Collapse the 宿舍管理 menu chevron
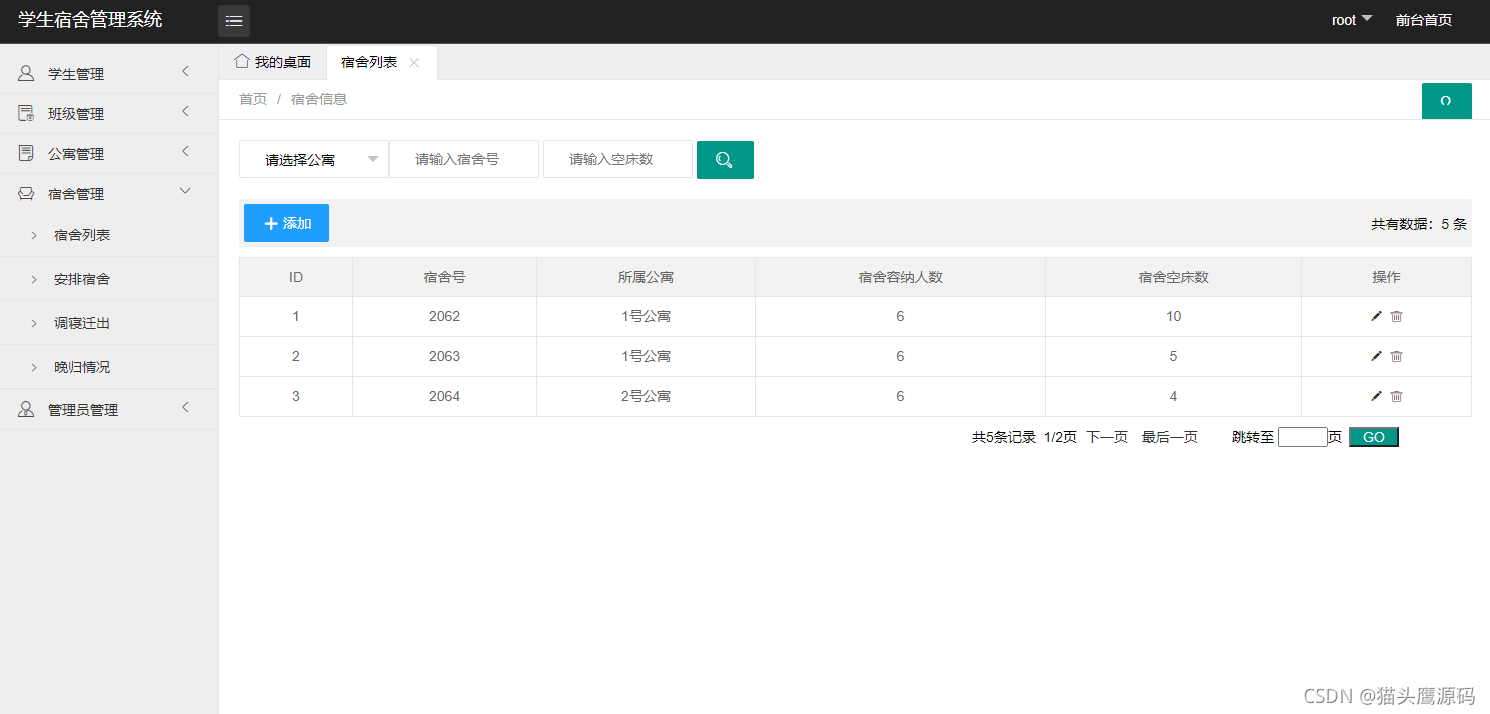Screen dimensions: 1490x714 point(185,191)
